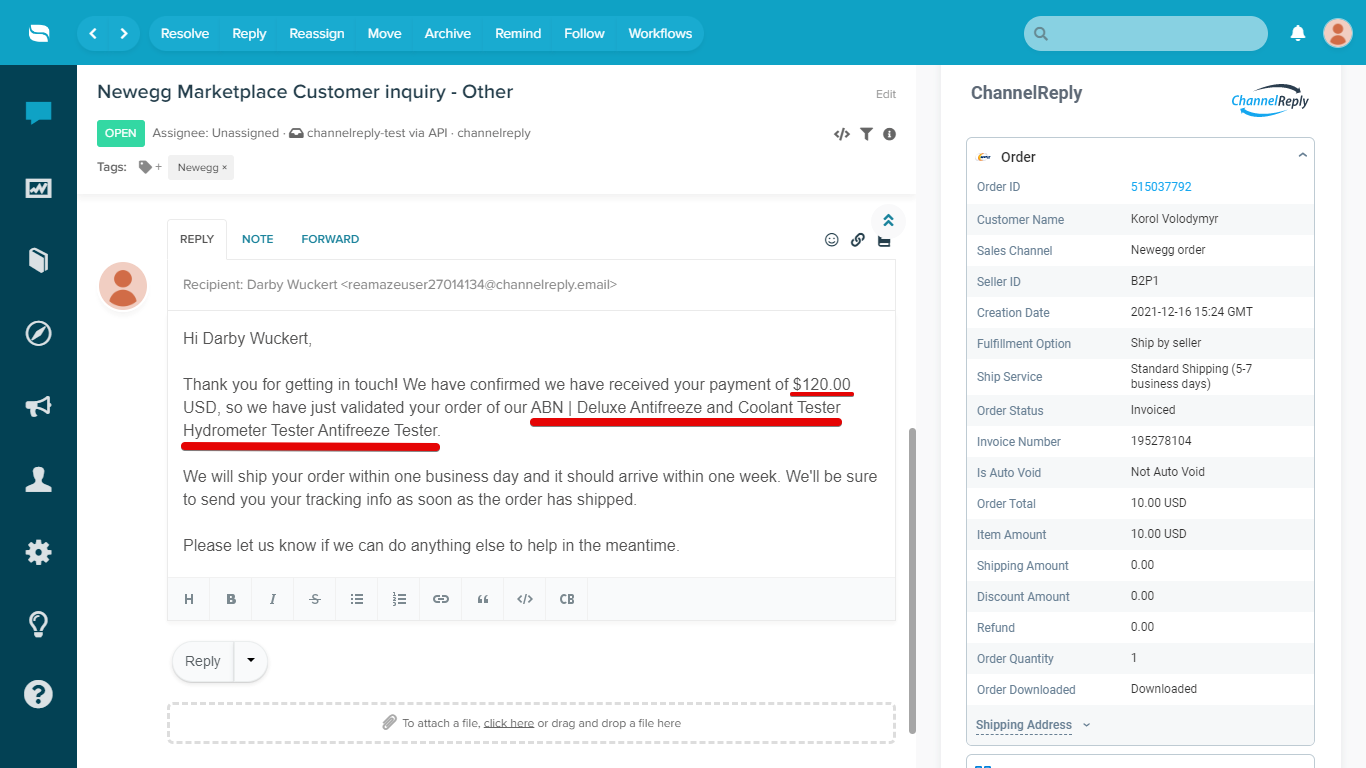The height and width of the screenshot is (768, 1366).
Task: Open the megaphone campaigns icon in sidebar
Action: (39, 406)
